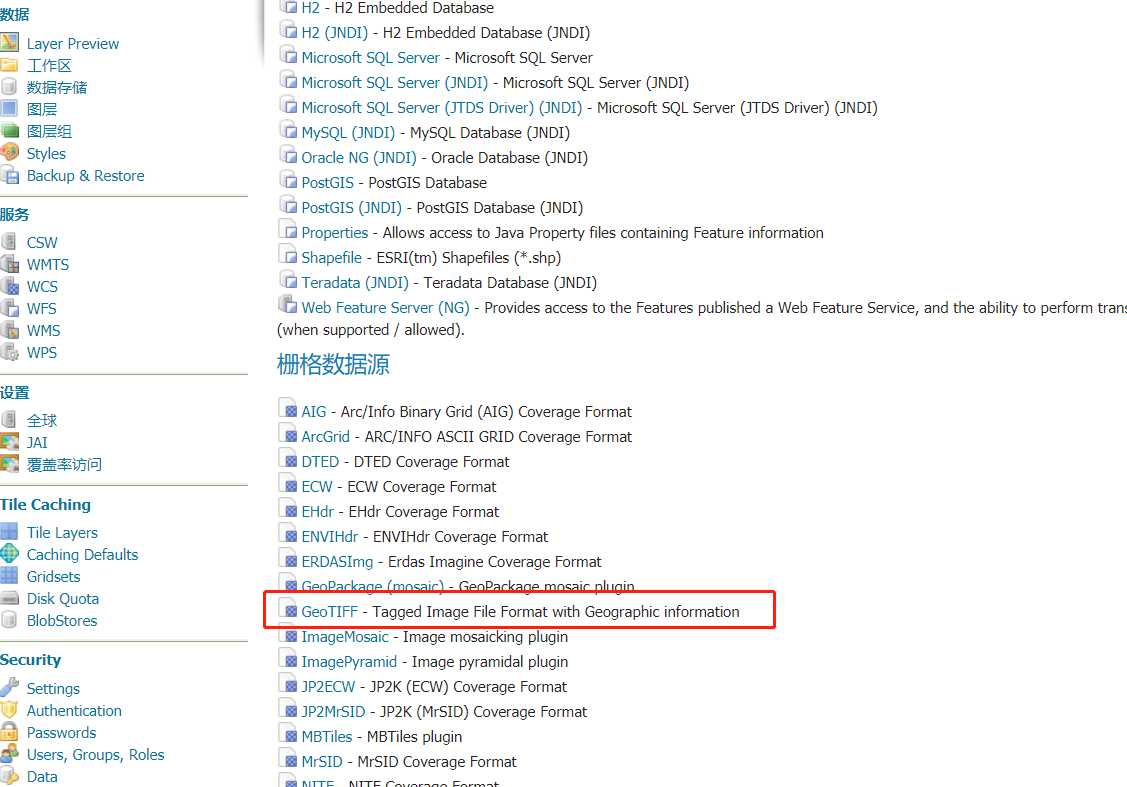Click the JAI settings icon
Image resolution: width=1127 pixels, height=787 pixels.
9,441
